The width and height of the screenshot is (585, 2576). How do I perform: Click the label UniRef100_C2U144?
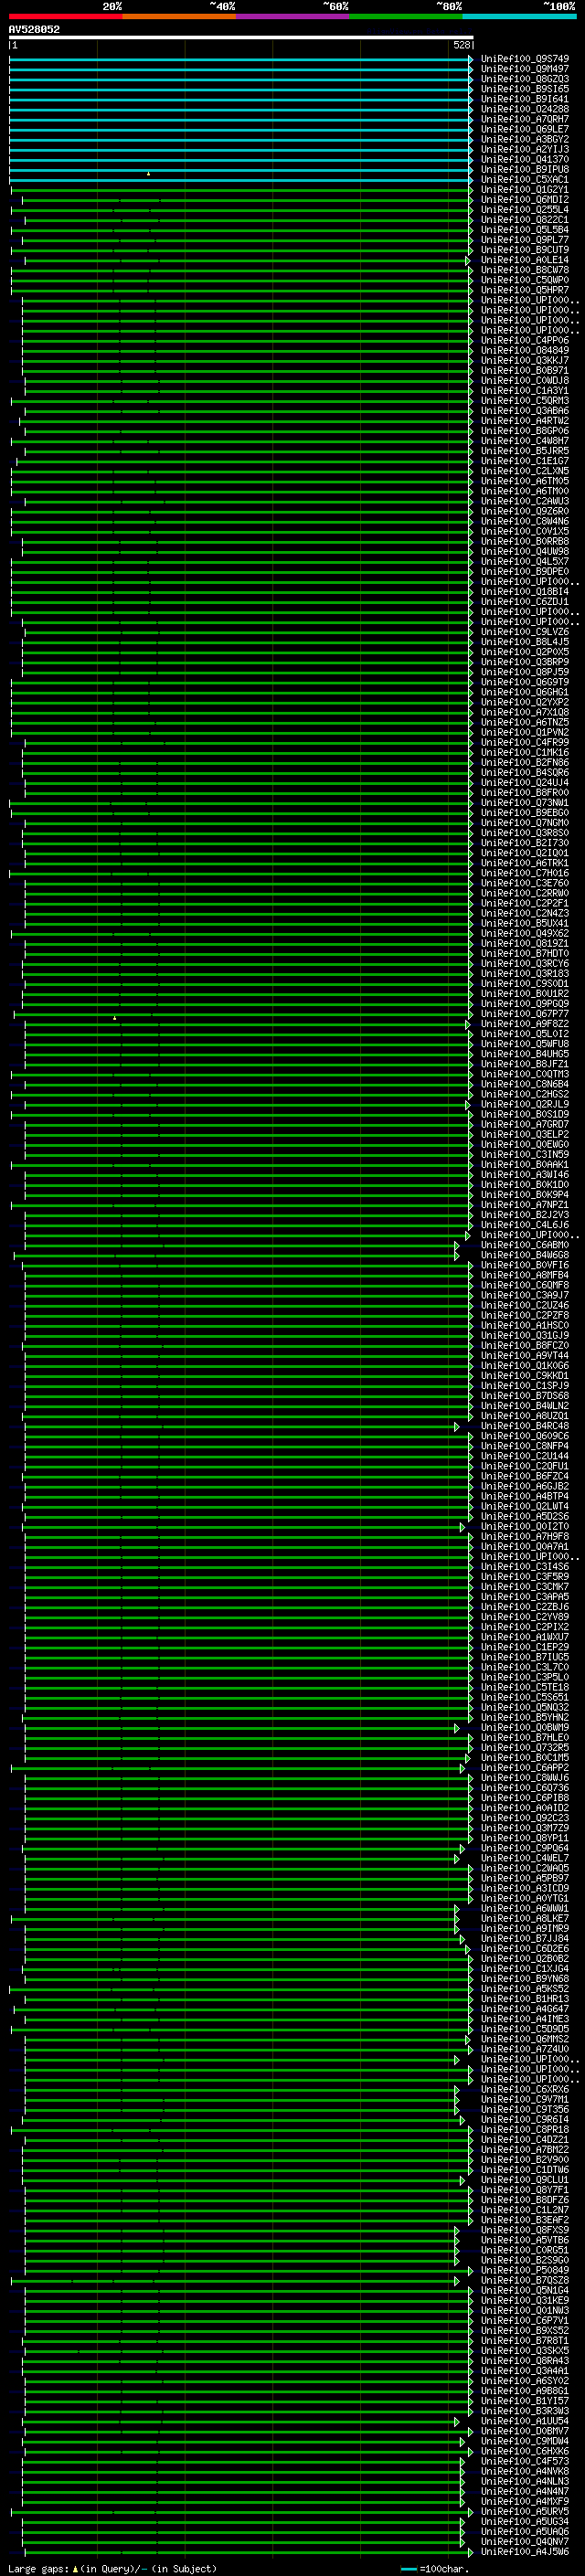tap(525, 1456)
